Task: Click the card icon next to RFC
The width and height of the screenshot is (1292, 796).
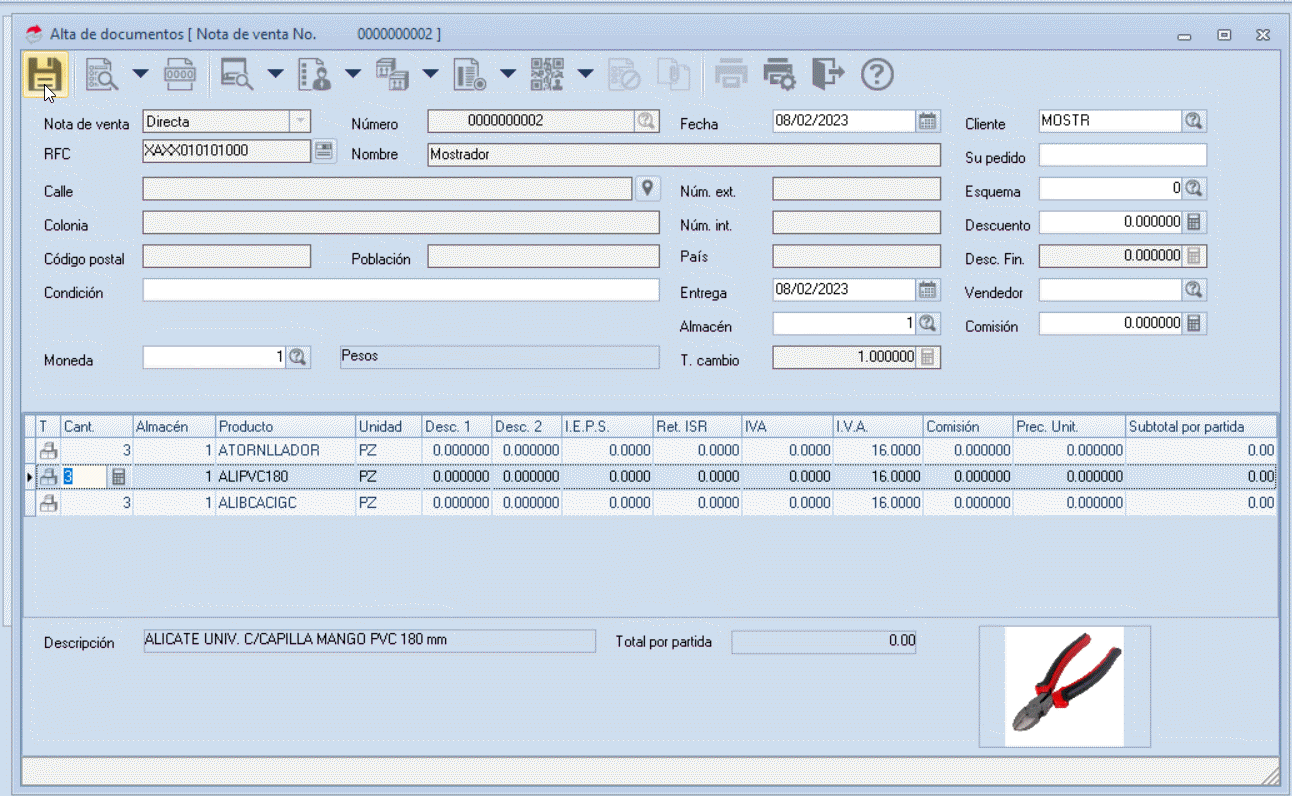Action: click(x=324, y=151)
